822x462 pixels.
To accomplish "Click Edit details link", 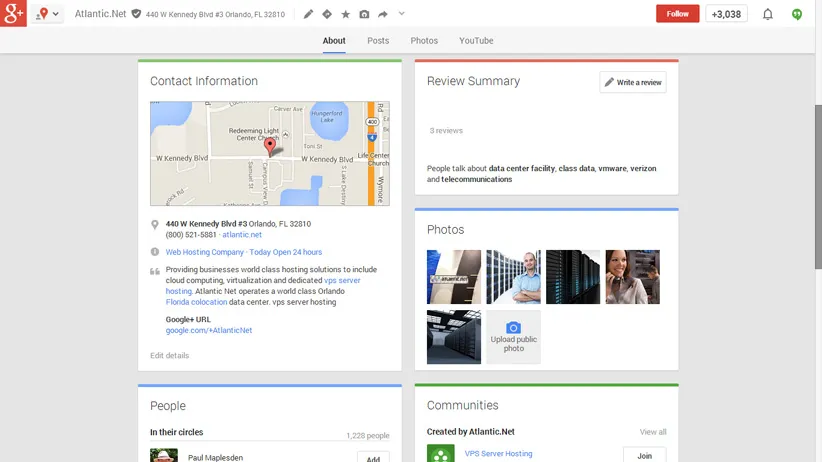I will [169, 355].
